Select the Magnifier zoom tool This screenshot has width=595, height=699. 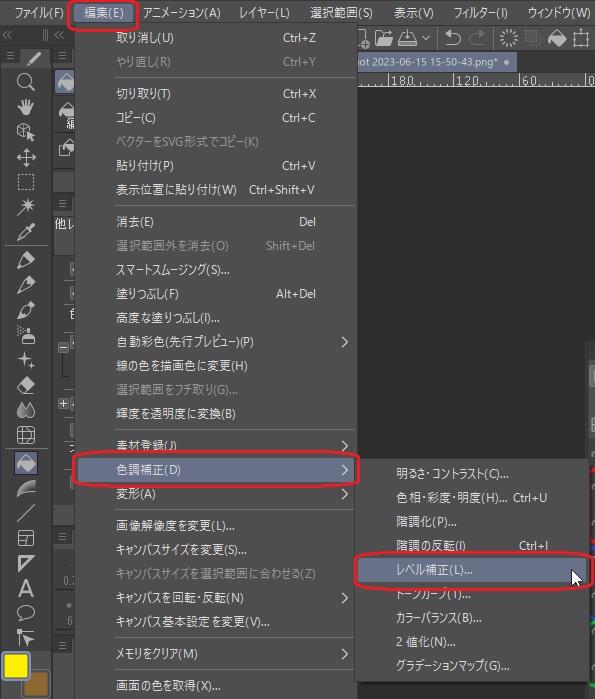pos(25,82)
